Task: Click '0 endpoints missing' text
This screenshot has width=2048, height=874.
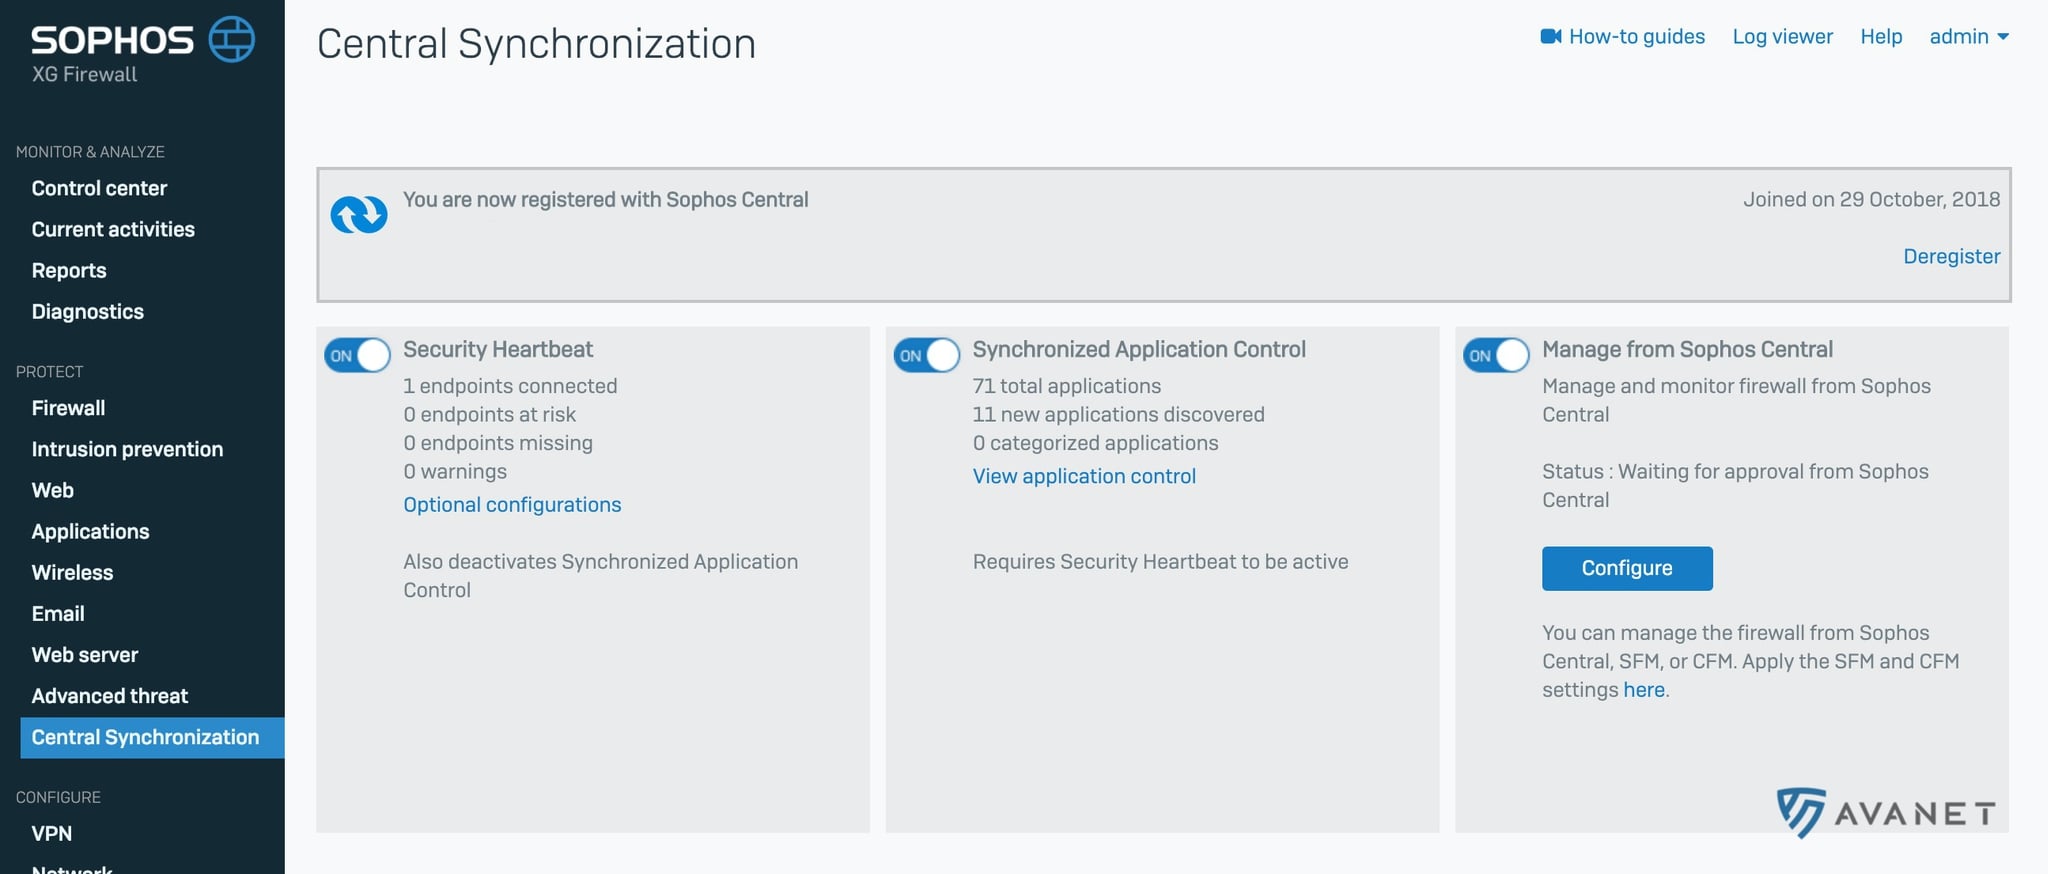Action: tap(498, 443)
